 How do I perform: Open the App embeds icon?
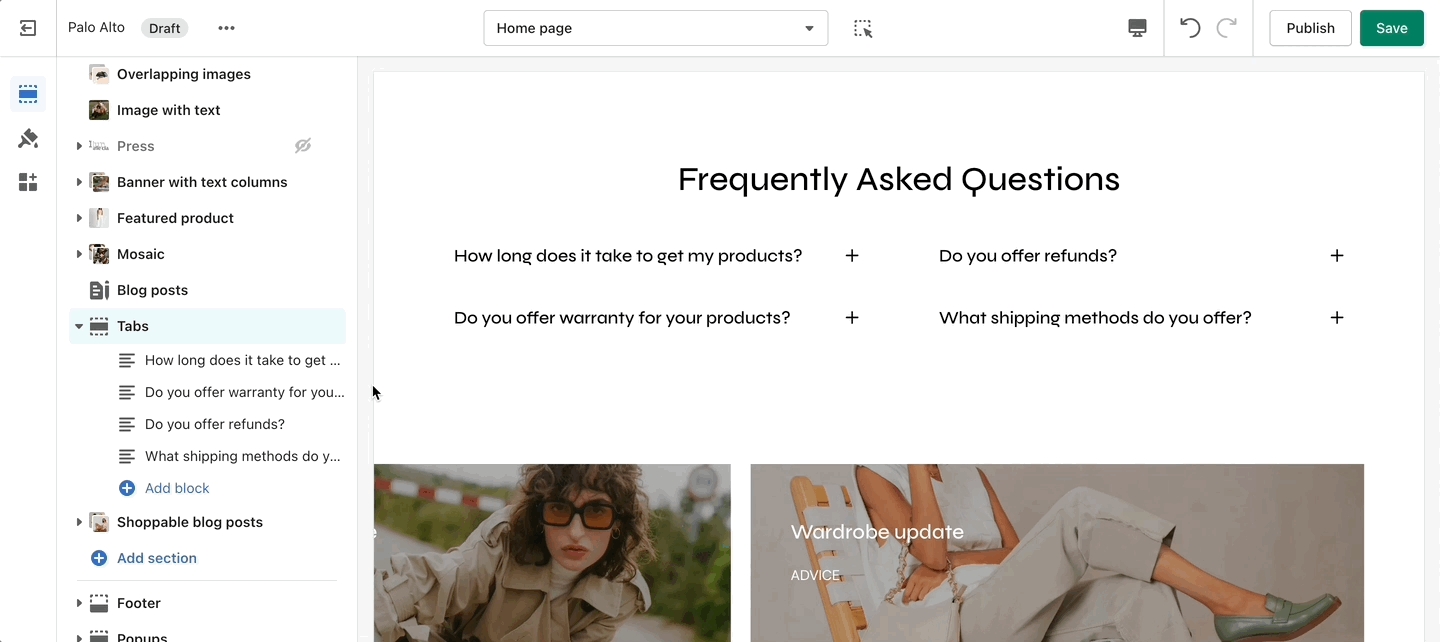click(x=28, y=182)
